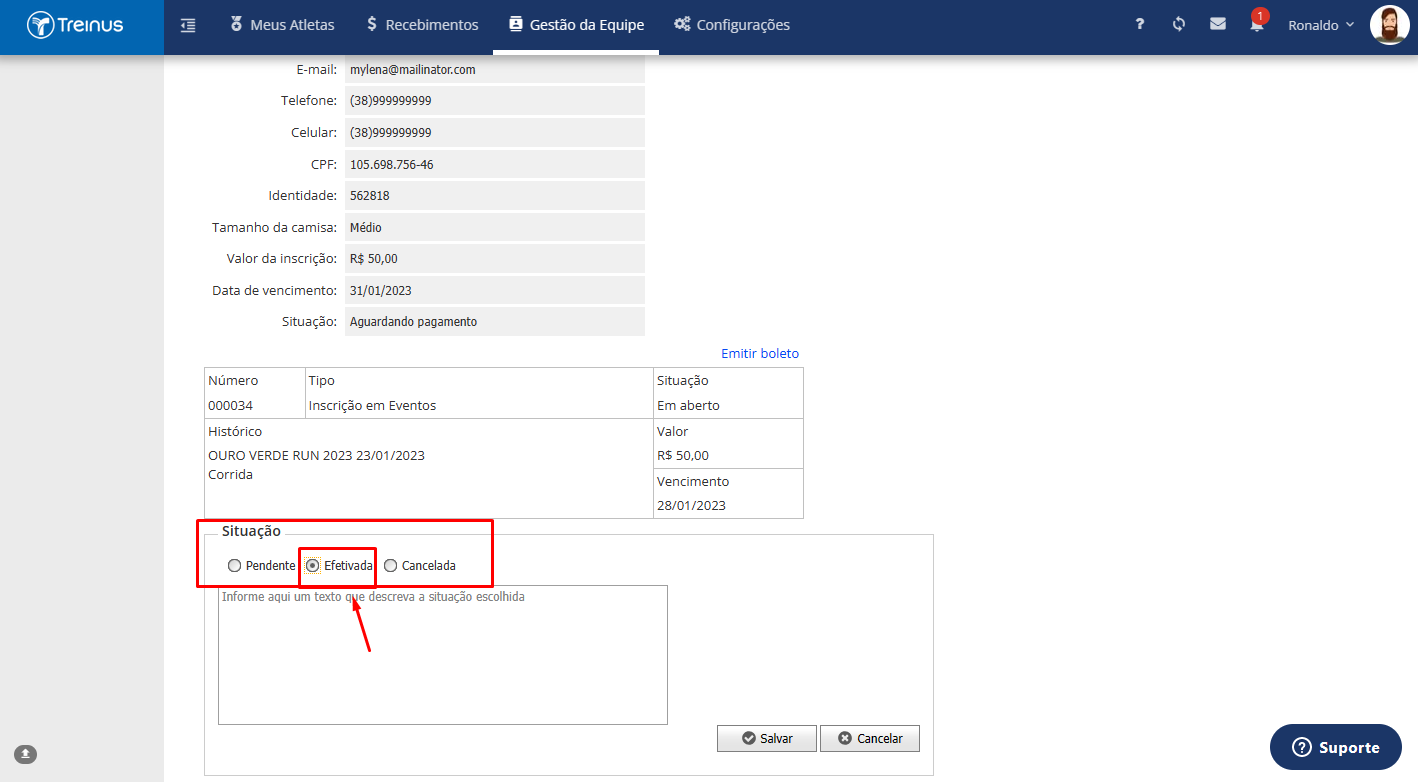
Task: Click the E-mail field mylena@mailinator.com
Action: 495,70
